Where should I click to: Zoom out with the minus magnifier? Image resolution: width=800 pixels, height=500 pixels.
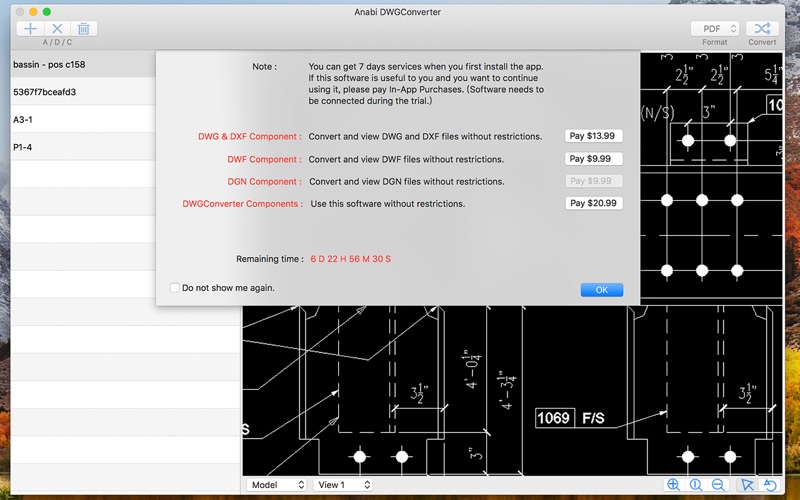[x=718, y=485]
